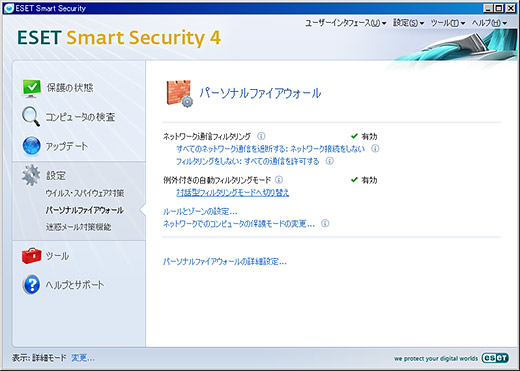Viewport: 520px width, 371px height.
Task: Click the 設定 gear icon in sidebar
Action: click(x=31, y=175)
